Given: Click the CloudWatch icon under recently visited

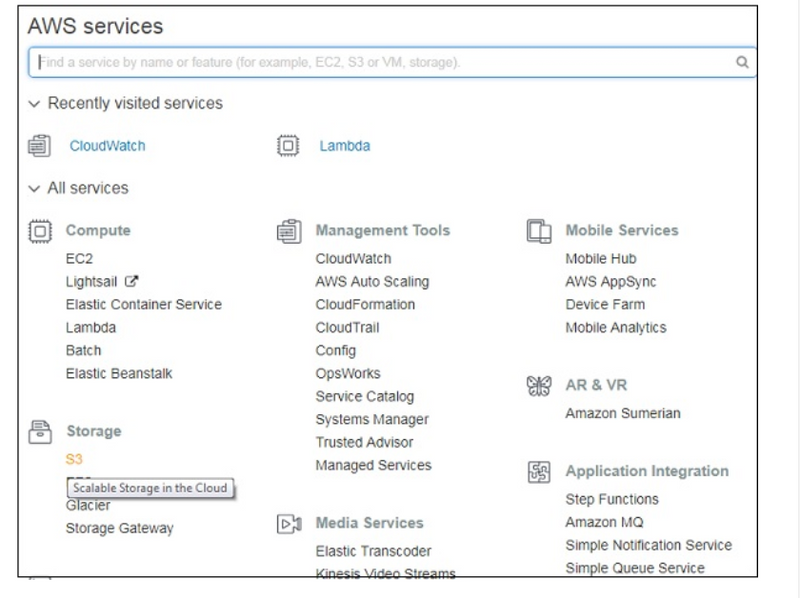Looking at the screenshot, I should [x=39, y=146].
